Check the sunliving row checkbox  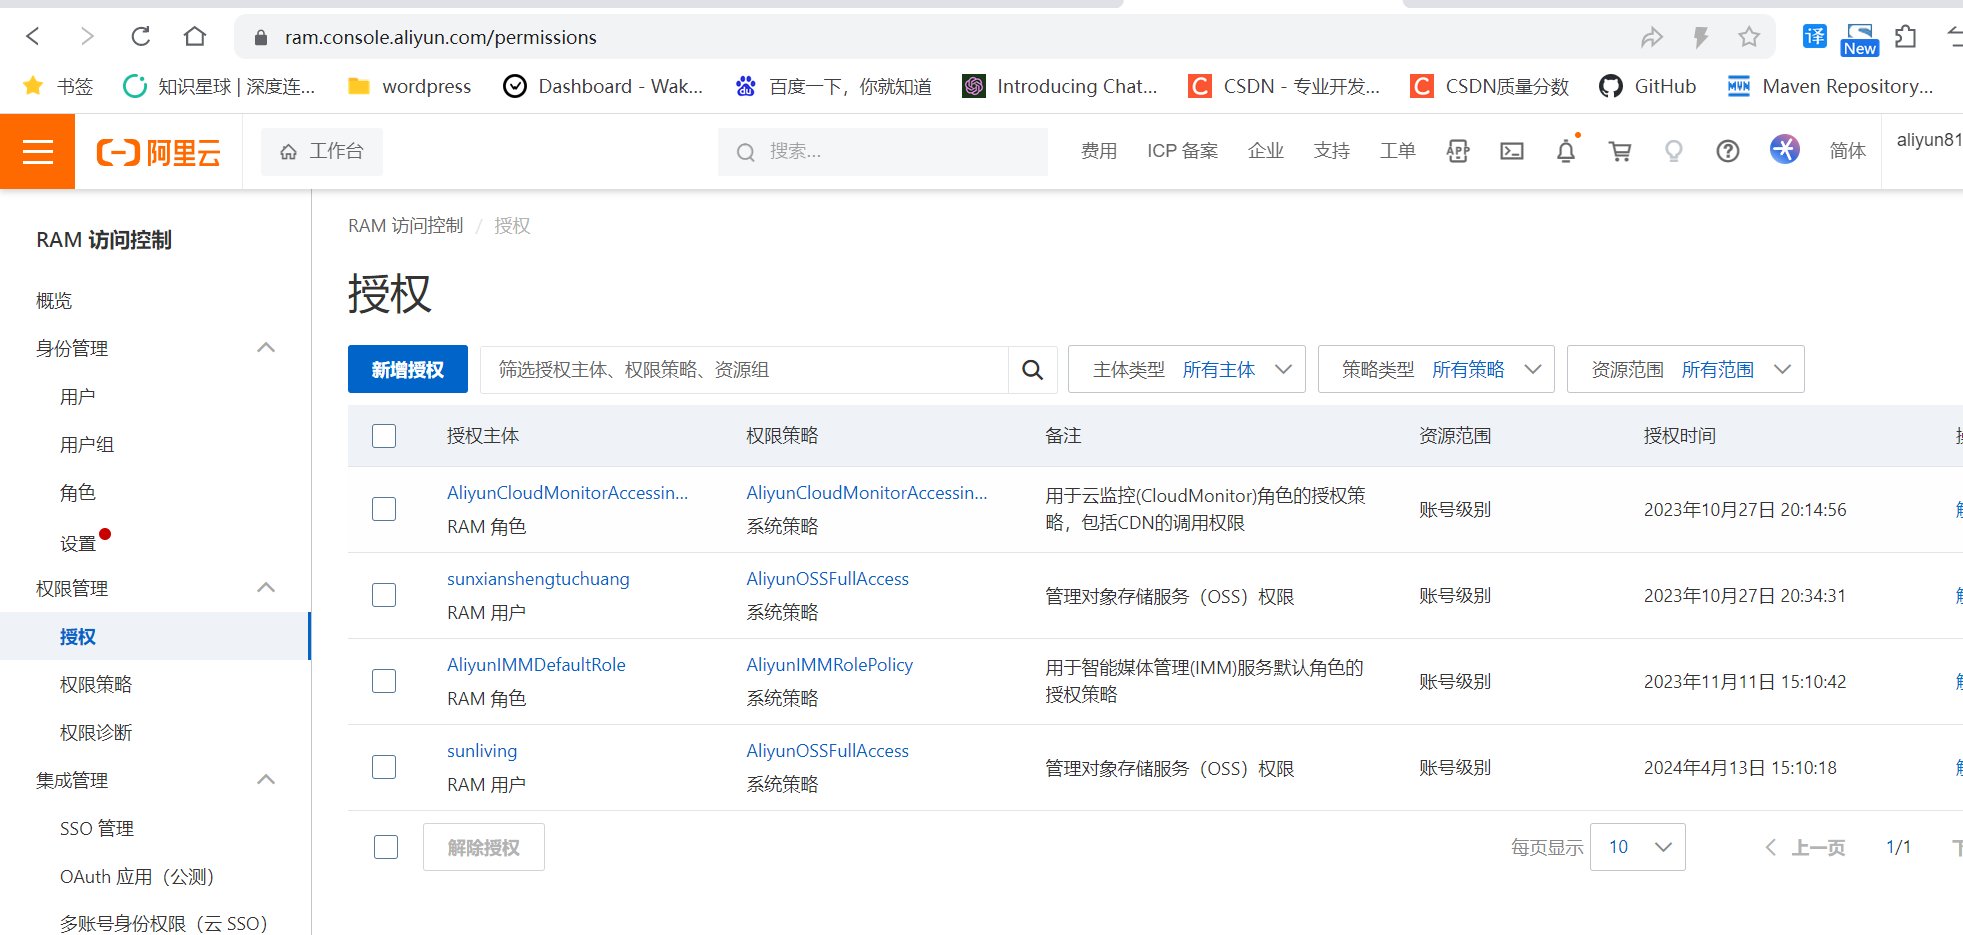[x=384, y=767]
